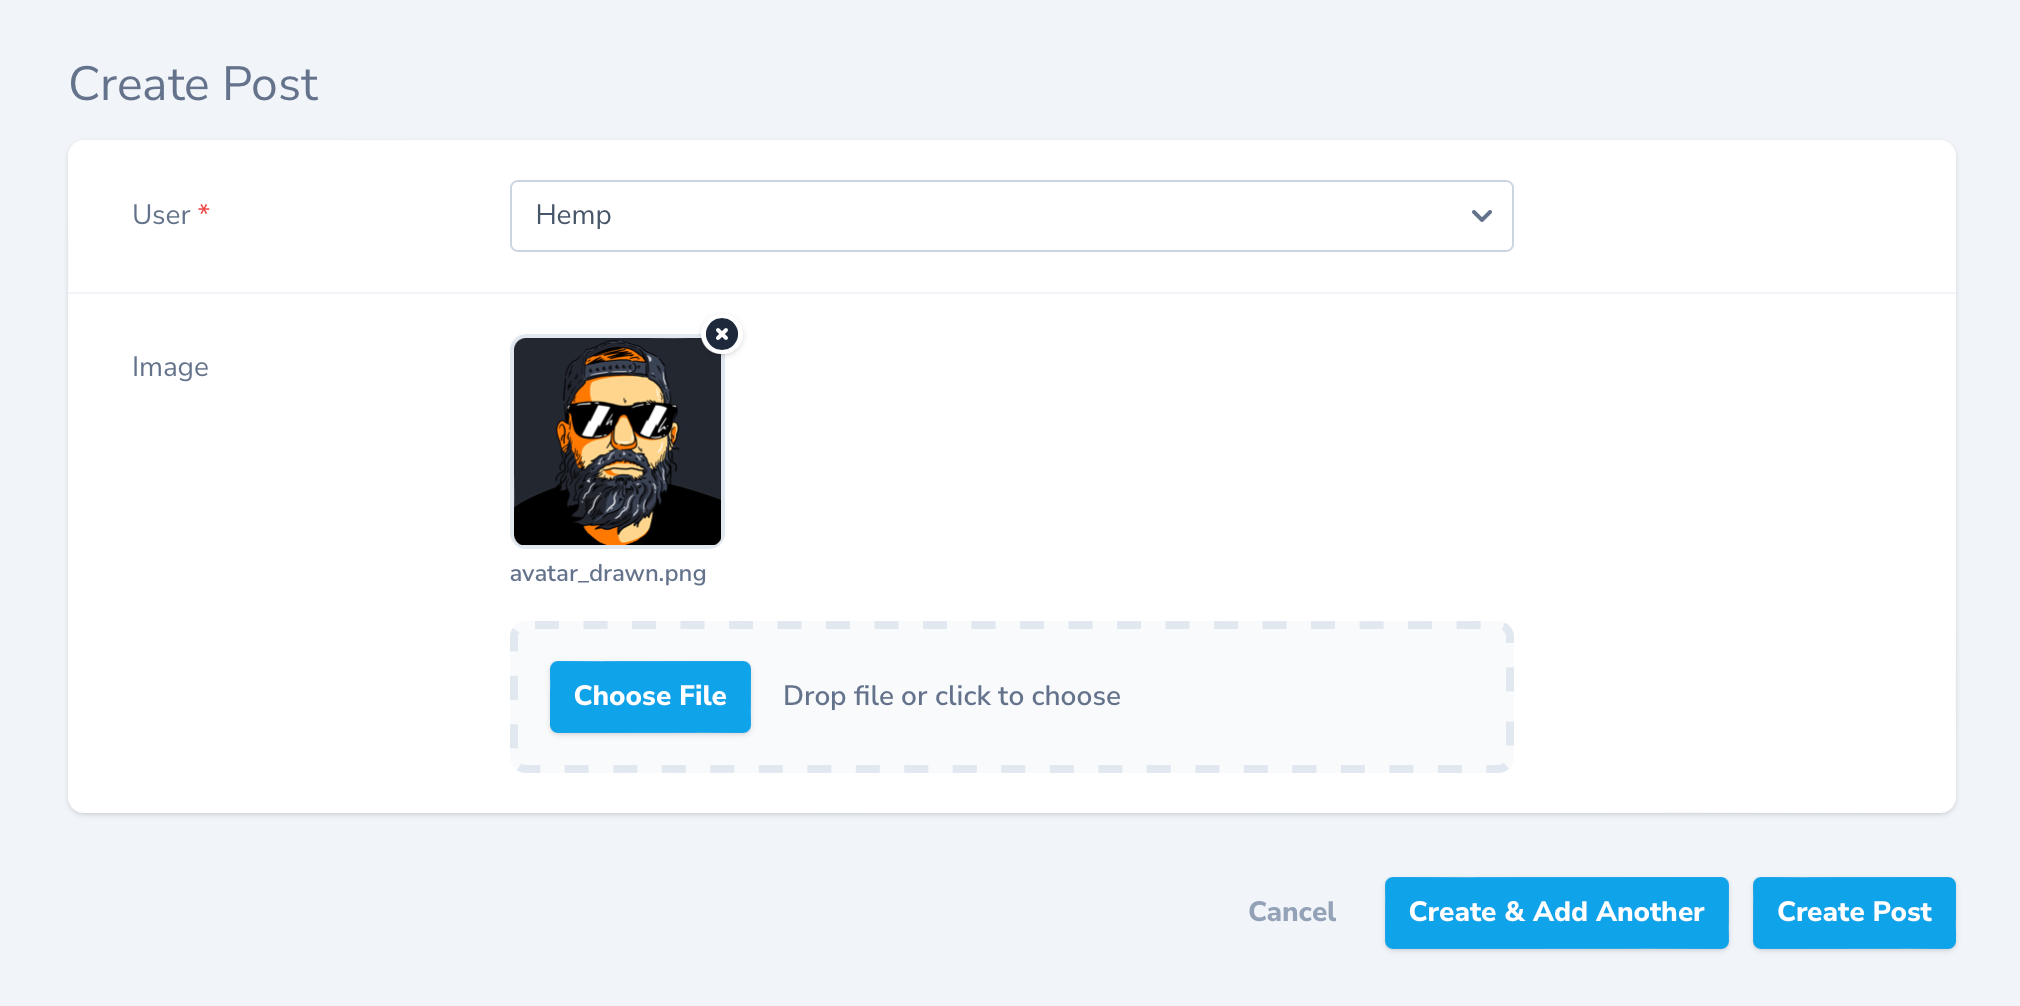
Task: Click the 'Drop file or click to choose' text
Action: click(x=951, y=696)
